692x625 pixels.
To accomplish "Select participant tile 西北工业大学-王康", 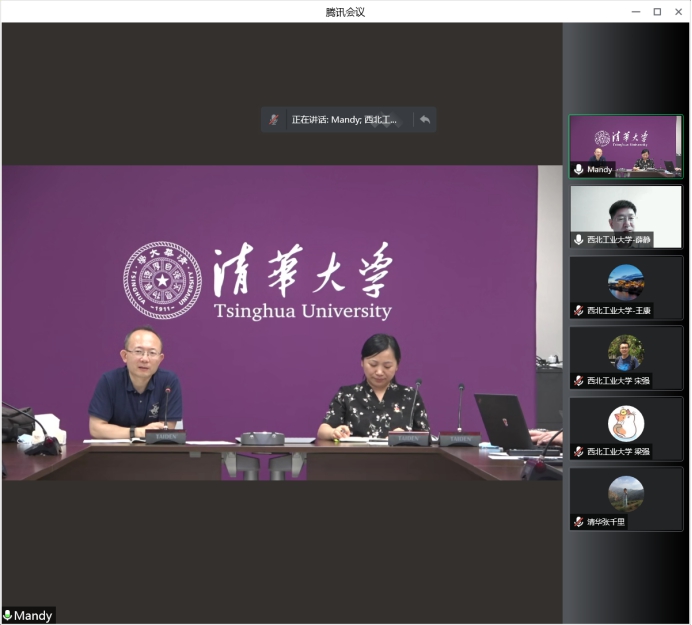I will point(626,288).
